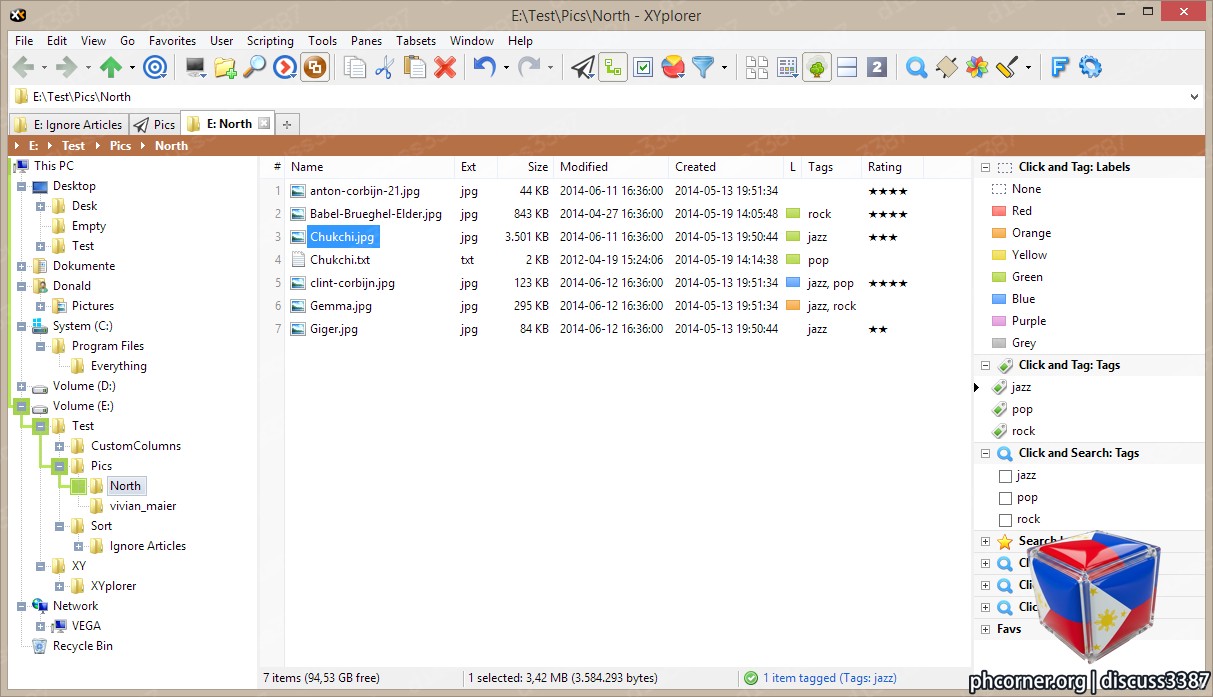Expand the Favs catalog category
The image size is (1213, 697).
[x=985, y=630]
